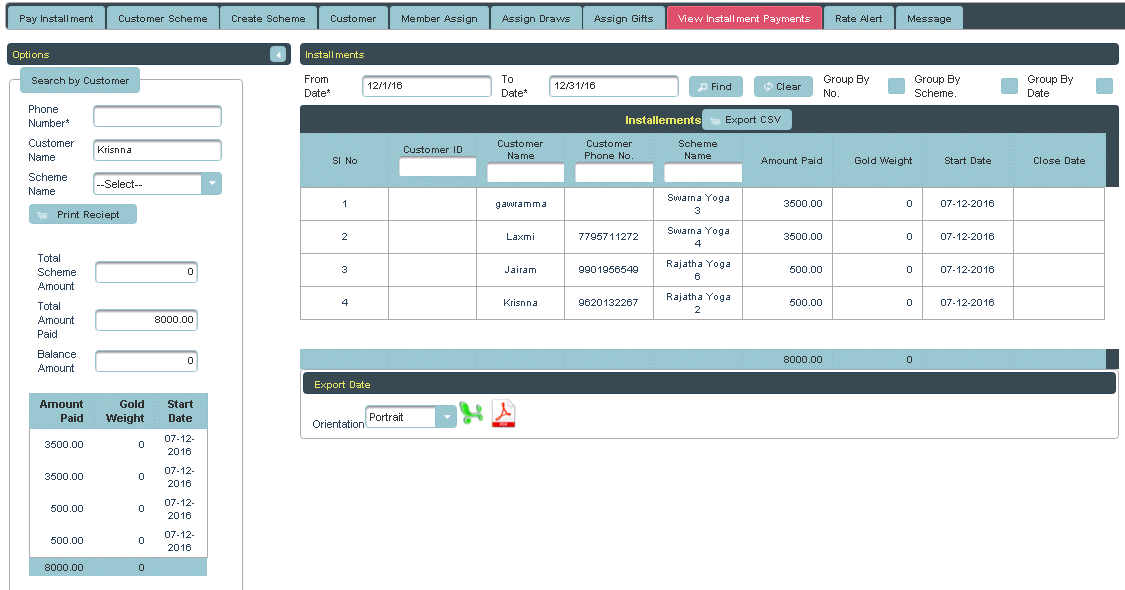Clear the date filter
This screenshot has width=1125, height=590.
782,87
